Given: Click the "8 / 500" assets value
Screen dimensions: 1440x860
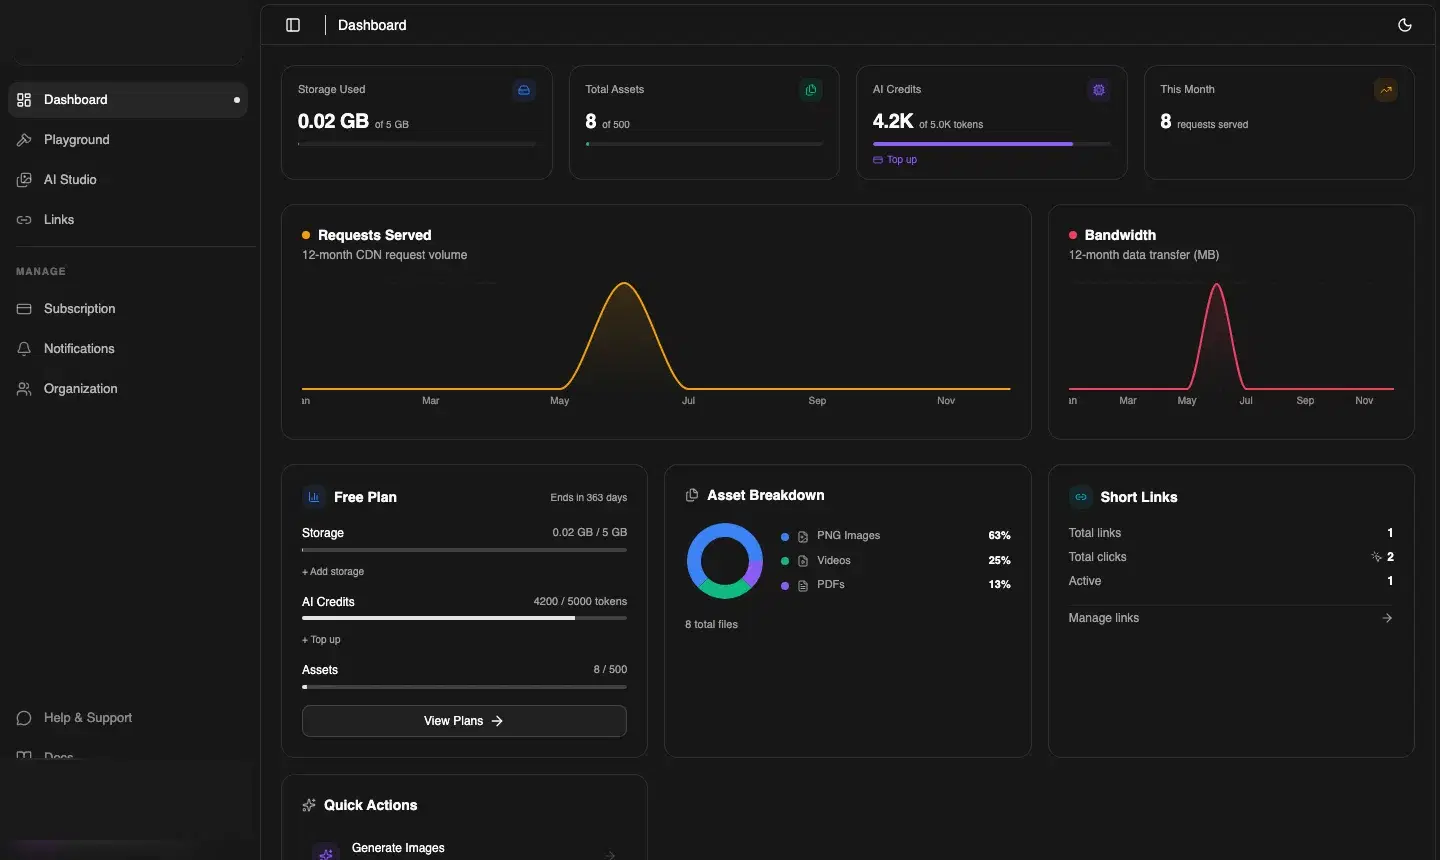Looking at the screenshot, I should tap(610, 670).
